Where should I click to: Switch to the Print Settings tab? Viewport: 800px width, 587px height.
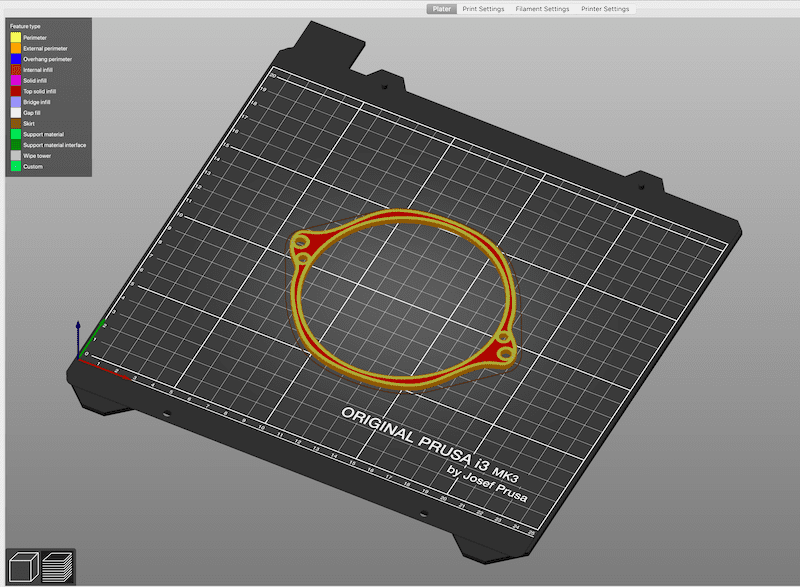click(483, 9)
